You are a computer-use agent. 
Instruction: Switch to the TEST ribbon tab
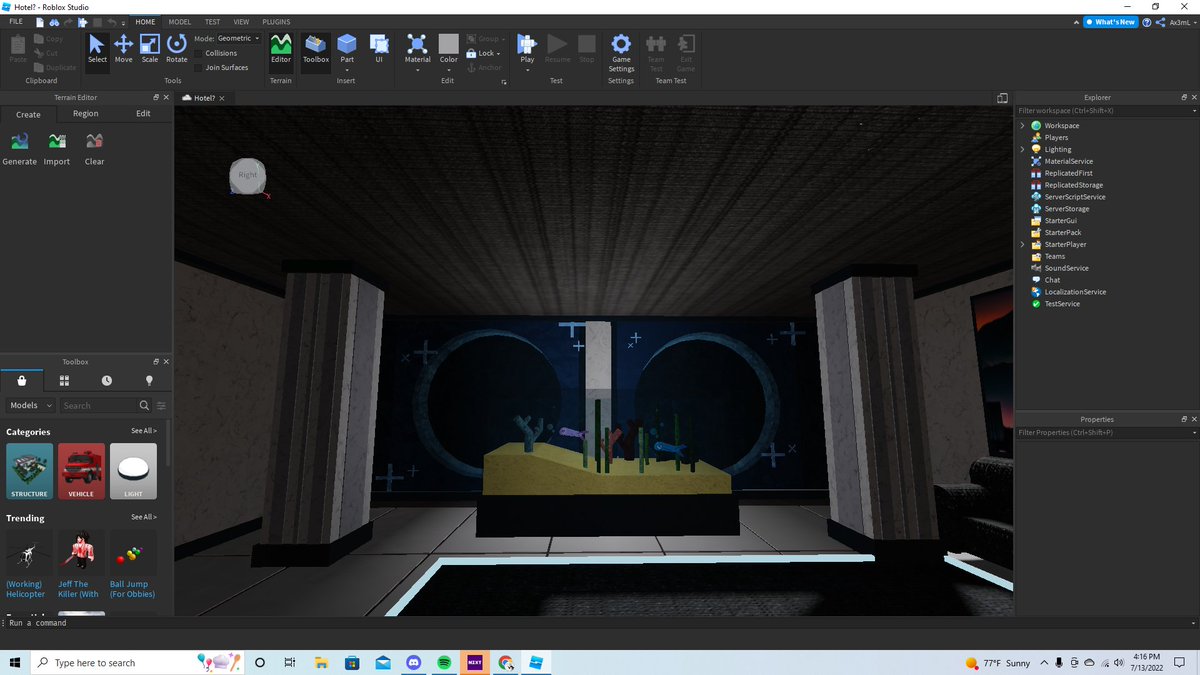tap(213, 21)
